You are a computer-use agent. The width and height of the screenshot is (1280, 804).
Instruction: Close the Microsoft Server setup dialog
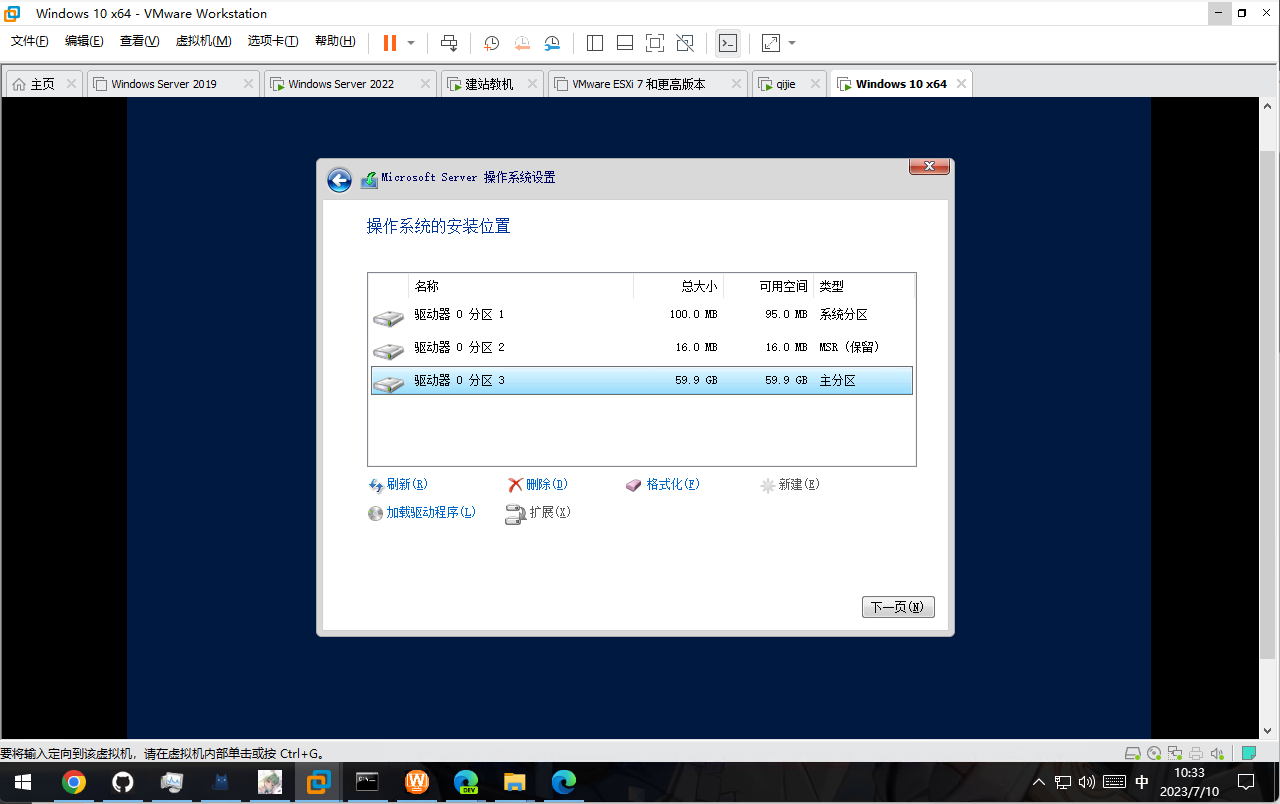[929, 166]
